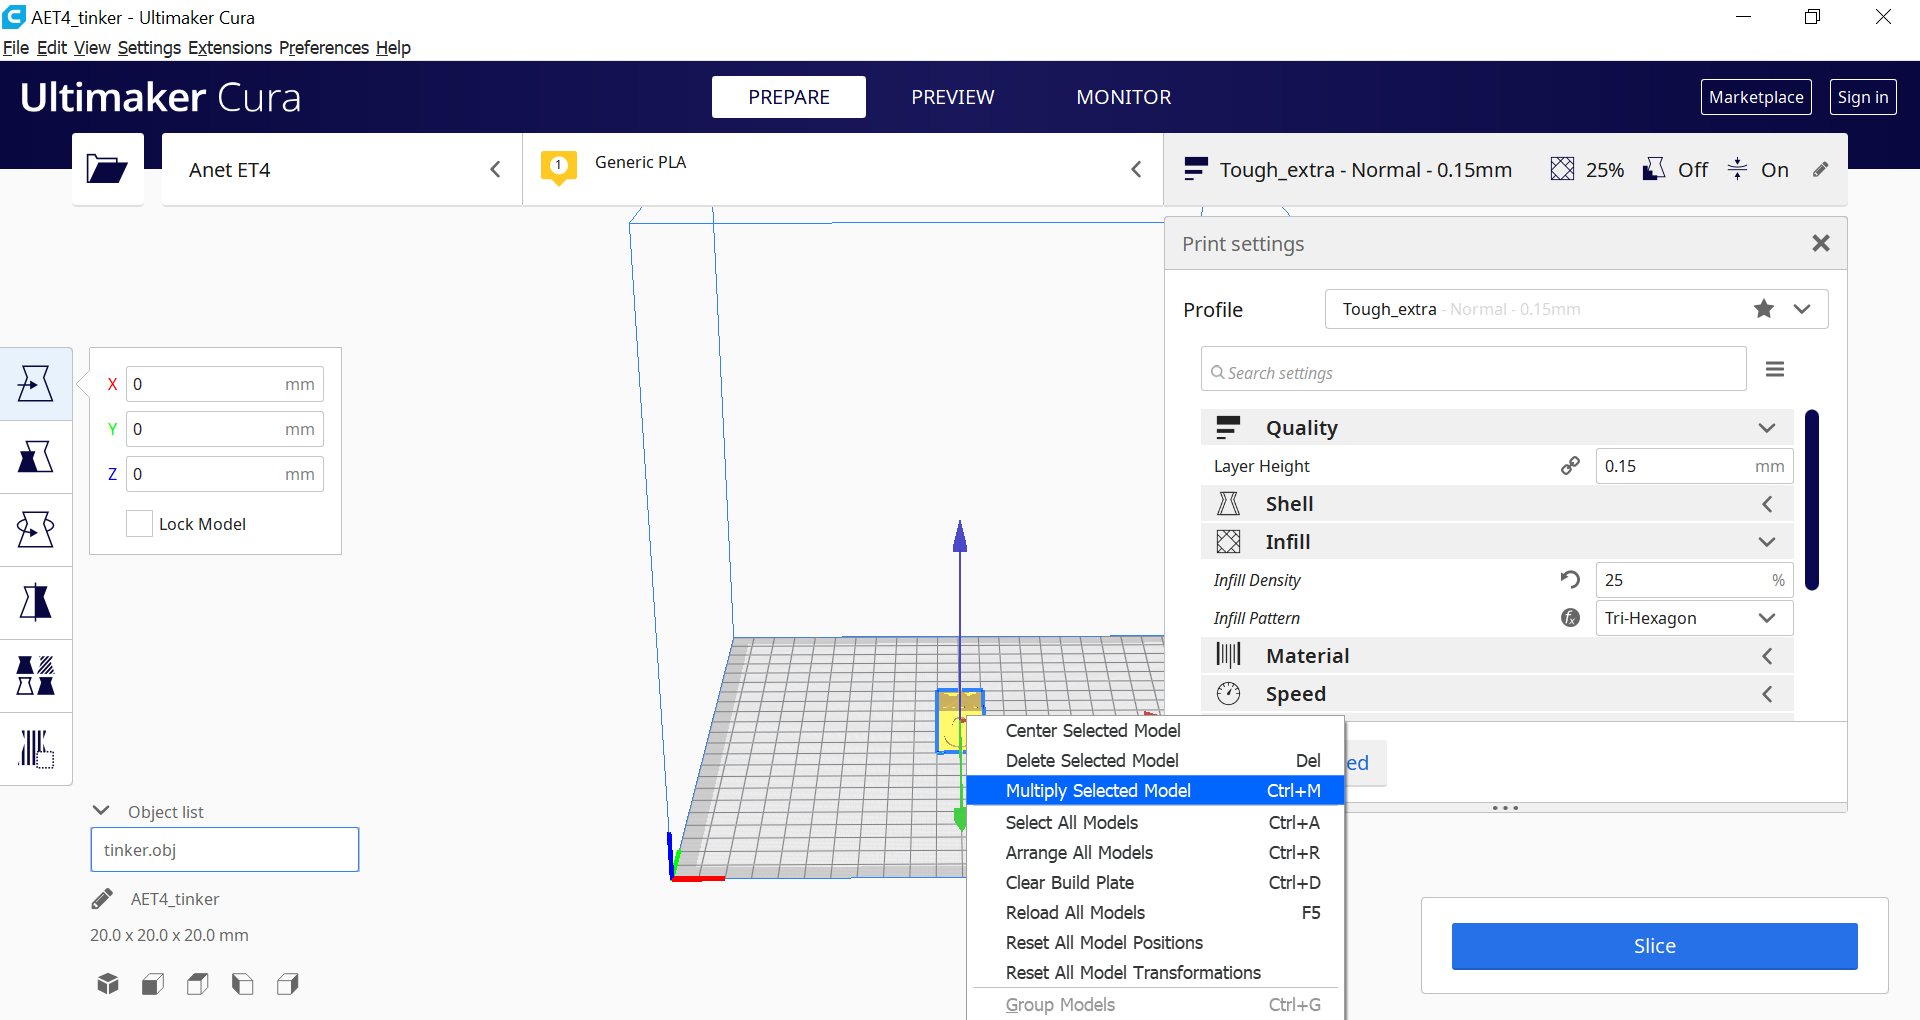Click the star icon in Profile field
Screen dimensions: 1920x1020
(1764, 309)
